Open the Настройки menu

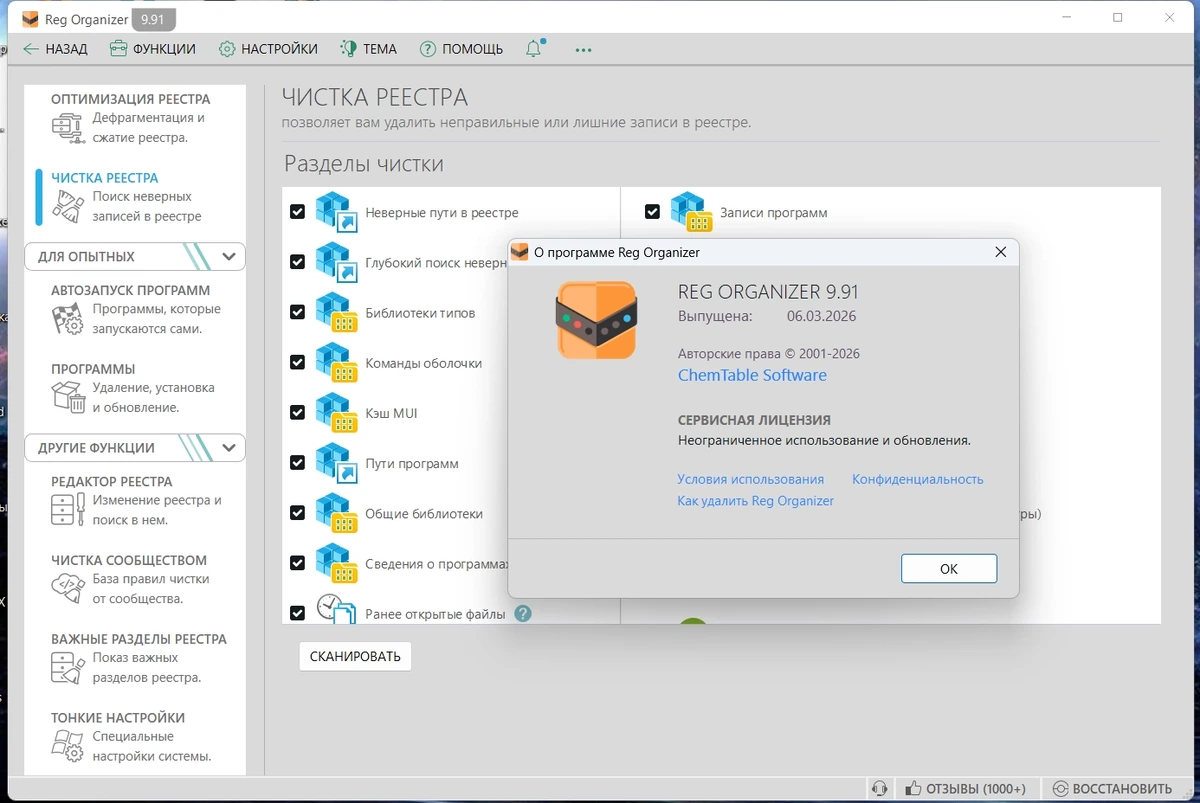pos(268,49)
